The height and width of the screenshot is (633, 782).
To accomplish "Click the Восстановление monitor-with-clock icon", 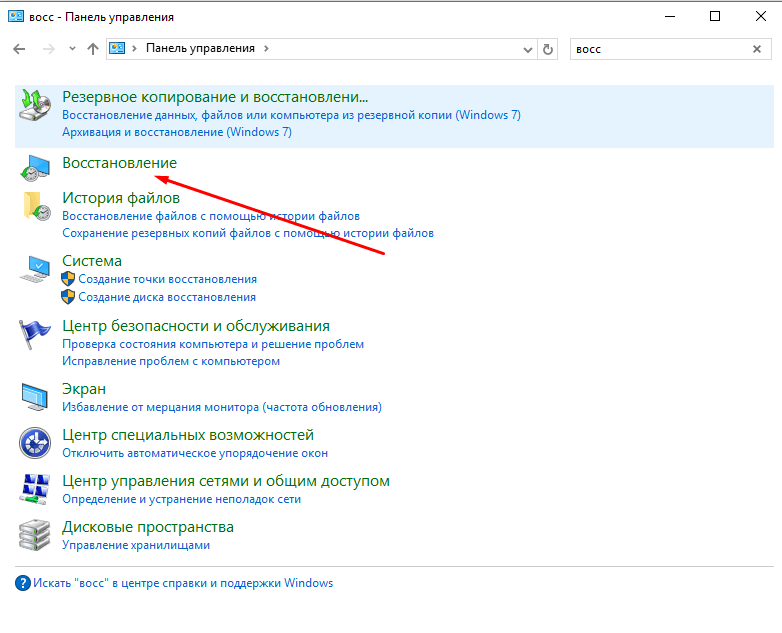I will coord(35,168).
